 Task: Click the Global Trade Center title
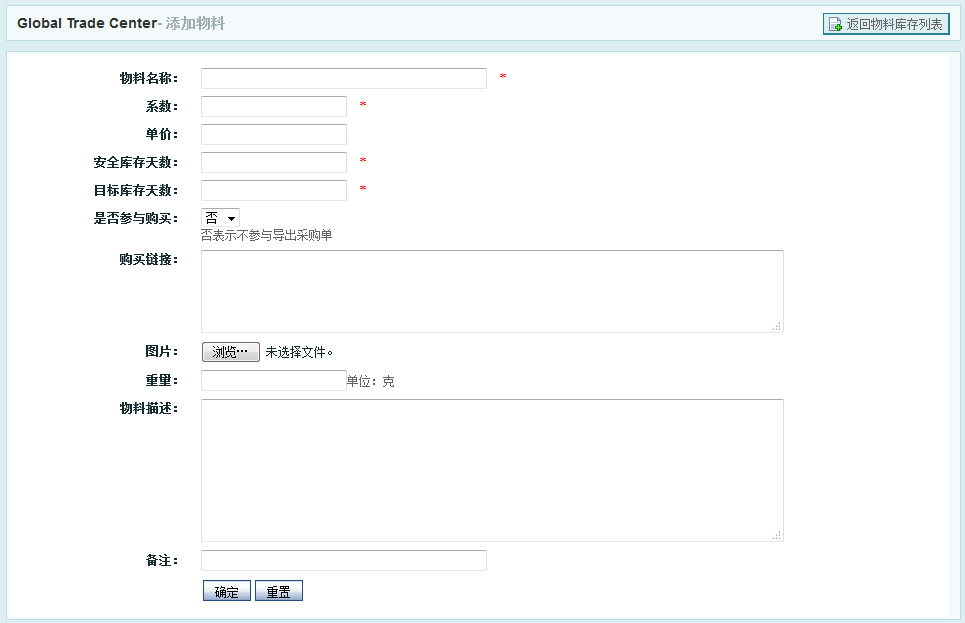click(x=87, y=23)
